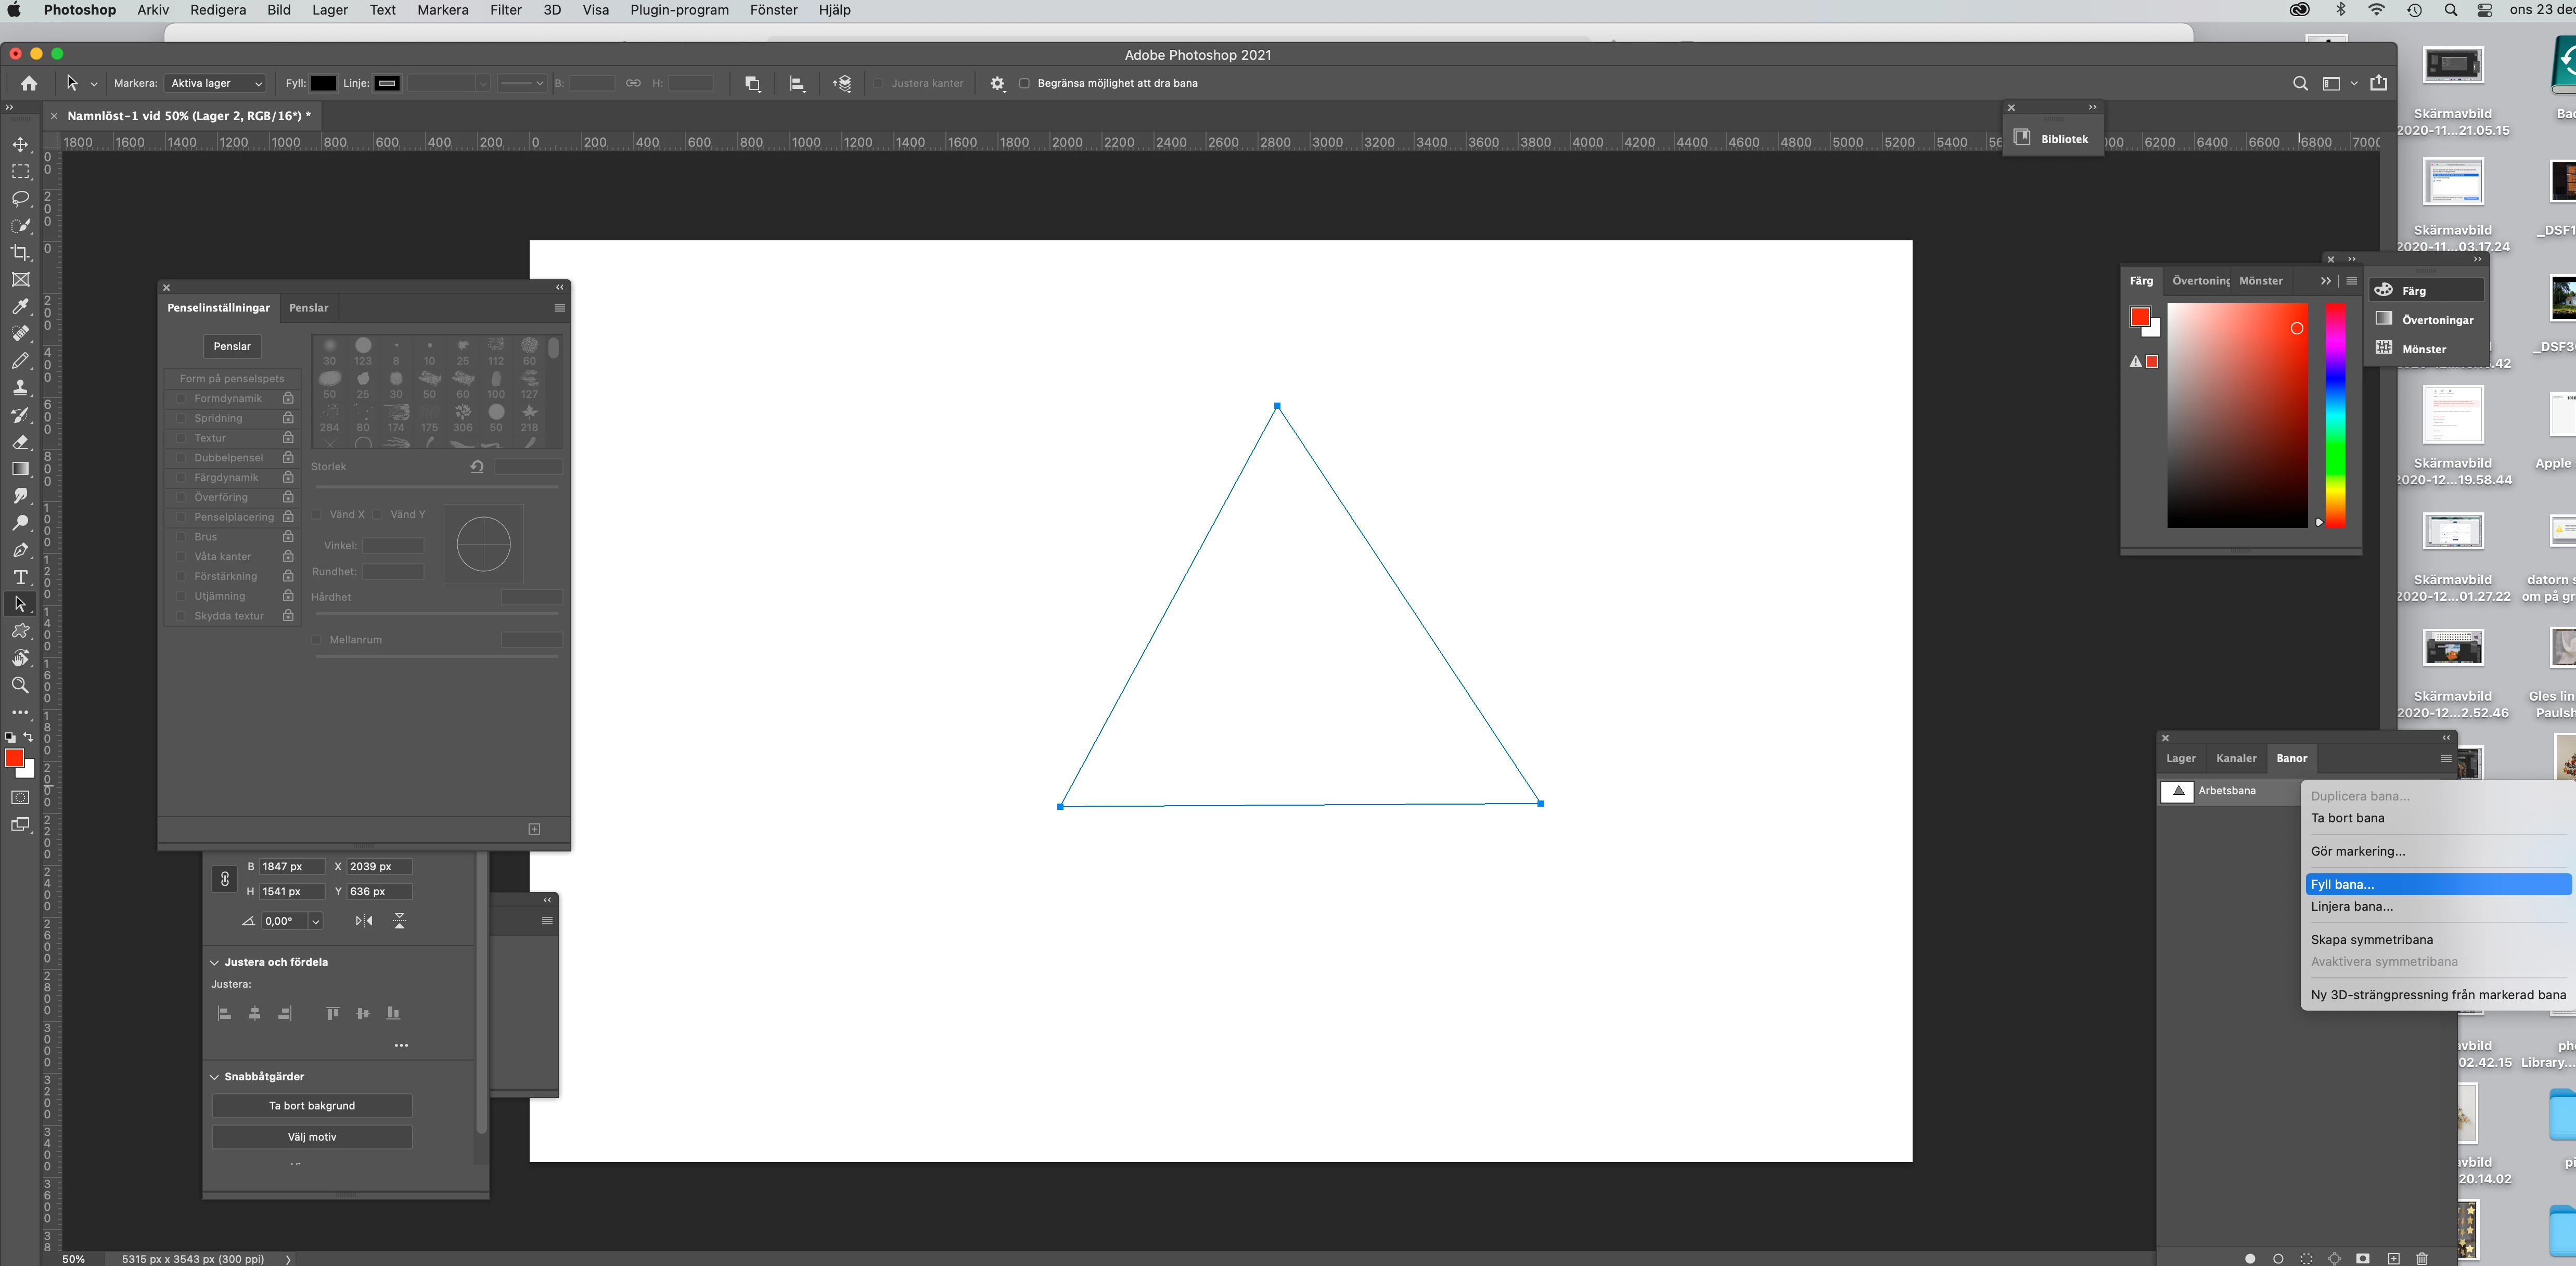This screenshot has width=2576, height=1266.
Task: Select the Crop tool in toolbar
Action: [20, 252]
